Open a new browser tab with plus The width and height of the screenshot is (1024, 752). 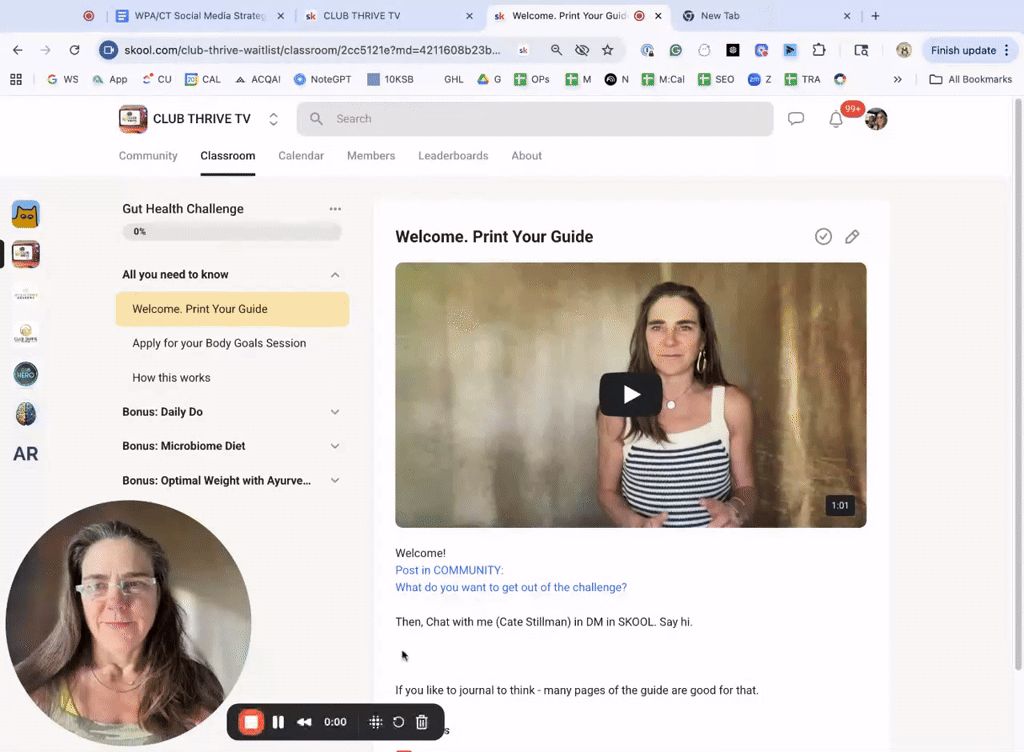875,16
